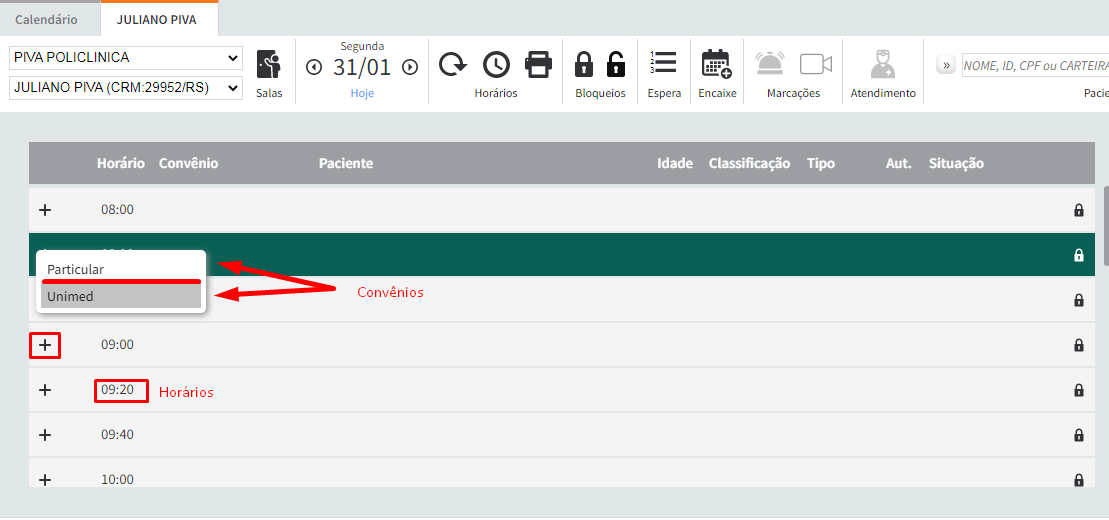The width and height of the screenshot is (1109, 520).
Task: Toggle the lock on the 09:20 row
Action: click(x=1078, y=390)
